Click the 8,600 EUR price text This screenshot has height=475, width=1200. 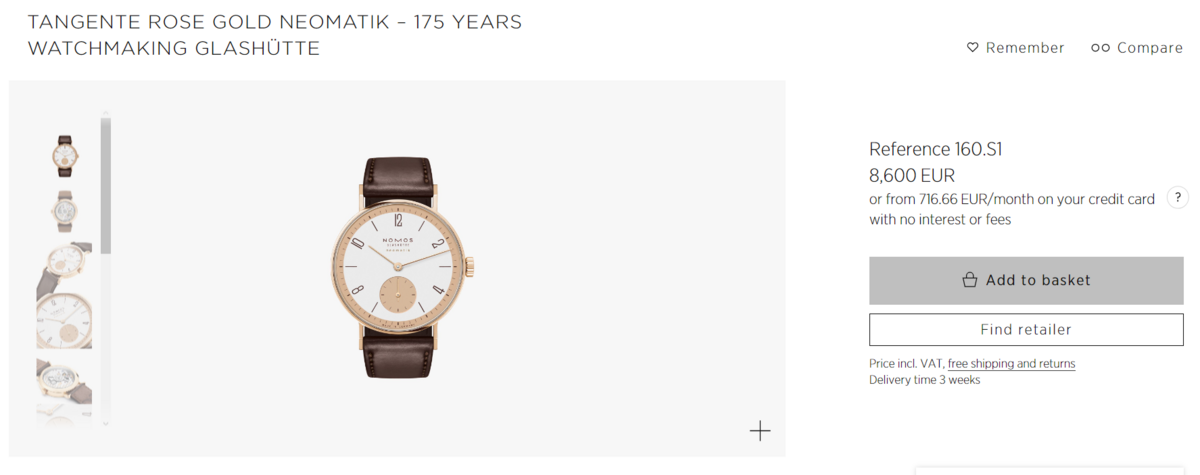[912, 176]
